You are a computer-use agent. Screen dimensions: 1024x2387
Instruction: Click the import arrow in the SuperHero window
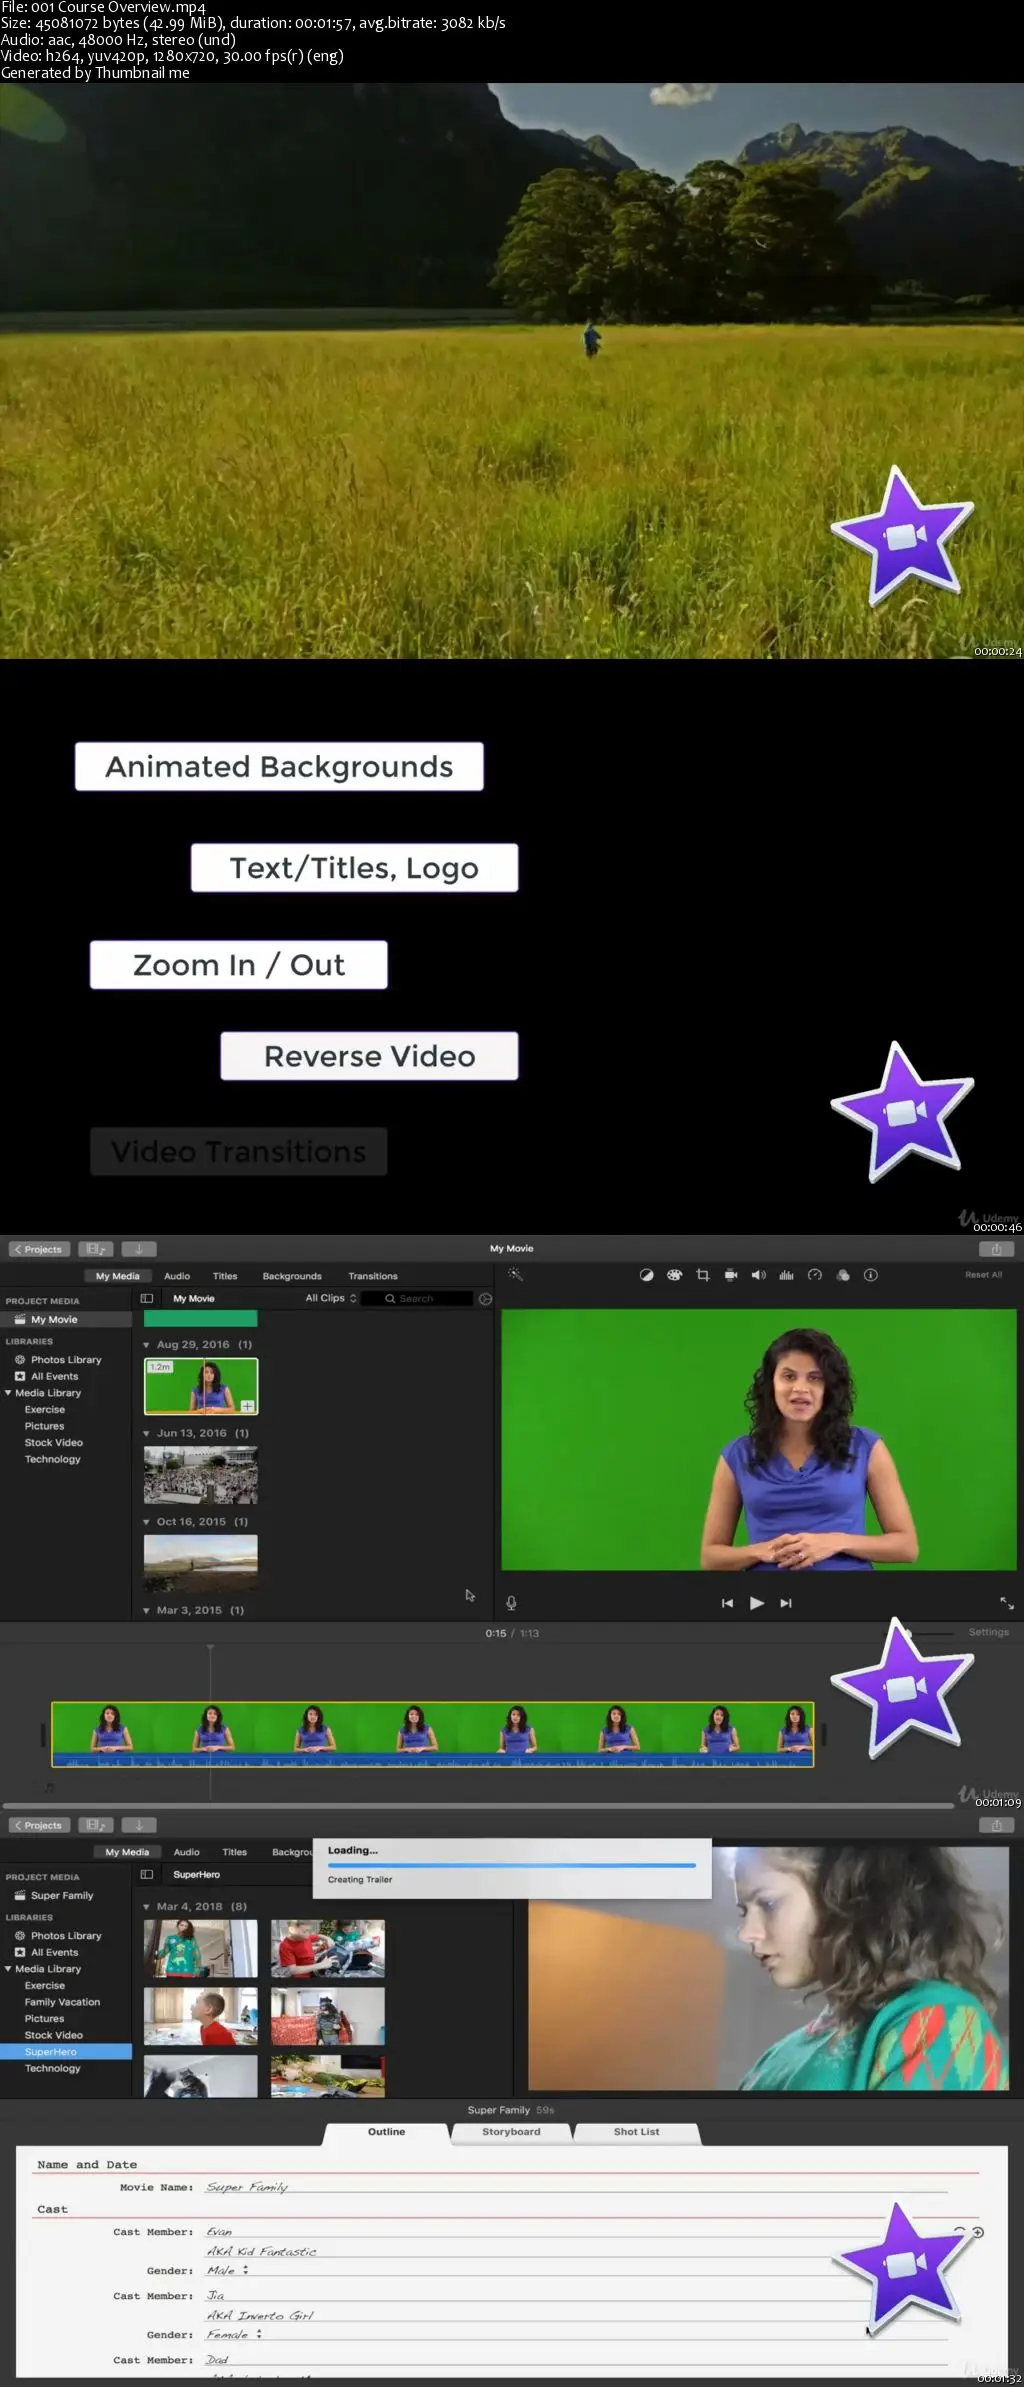139,1825
